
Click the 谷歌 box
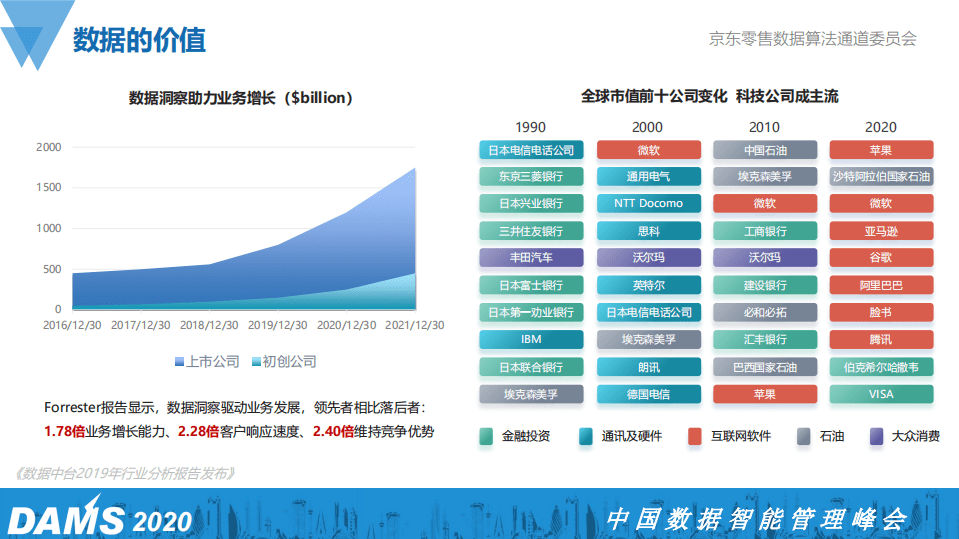(x=881, y=258)
